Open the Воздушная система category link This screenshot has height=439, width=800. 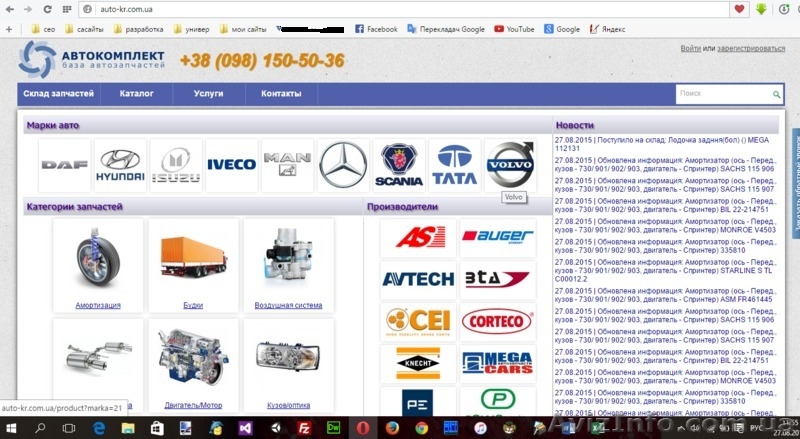click(288, 305)
